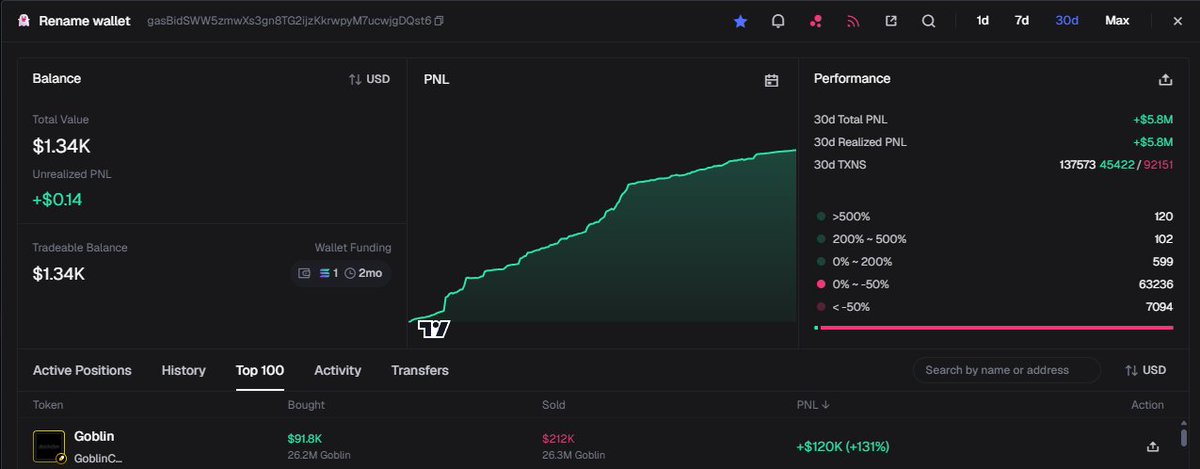Select the 1d time range
The image size is (1200, 469).
click(x=983, y=21)
